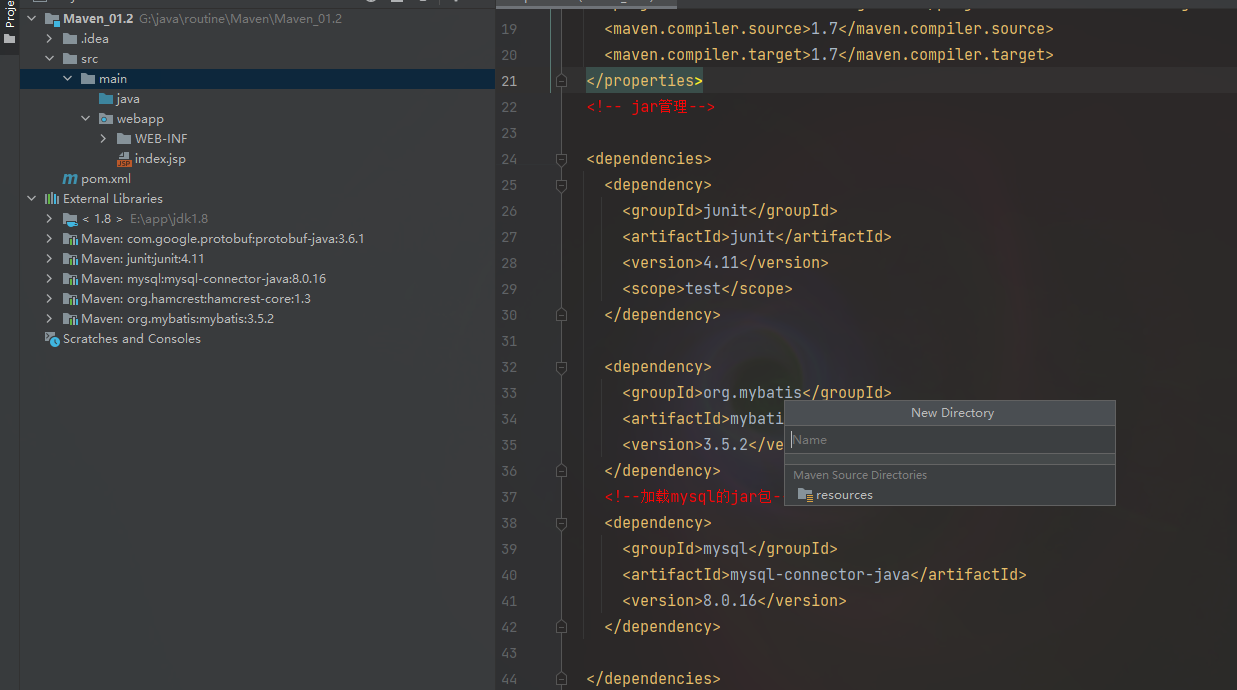This screenshot has height=690, width=1237.
Task: Click the maven.compiler.target 1.7 line
Action: coord(829,55)
